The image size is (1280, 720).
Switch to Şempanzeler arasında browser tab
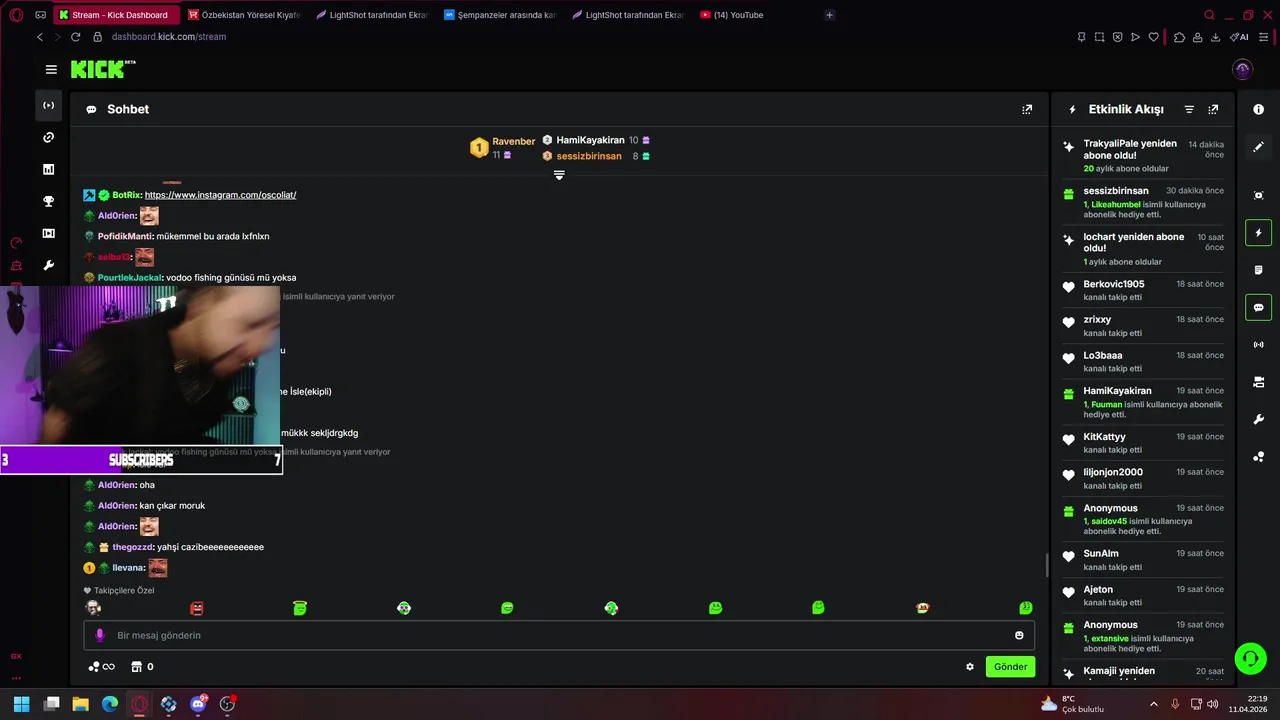tap(499, 15)
